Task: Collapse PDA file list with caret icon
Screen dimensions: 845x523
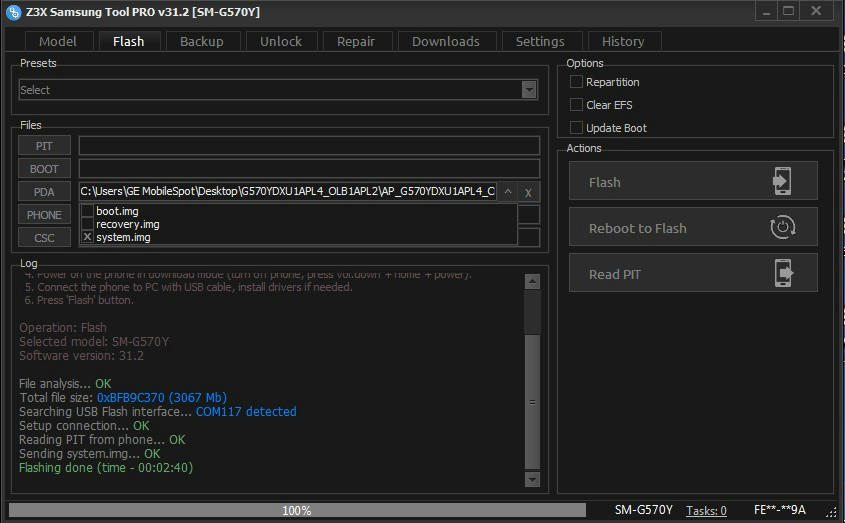Action: pyautogui.click(x=508, y=191)
